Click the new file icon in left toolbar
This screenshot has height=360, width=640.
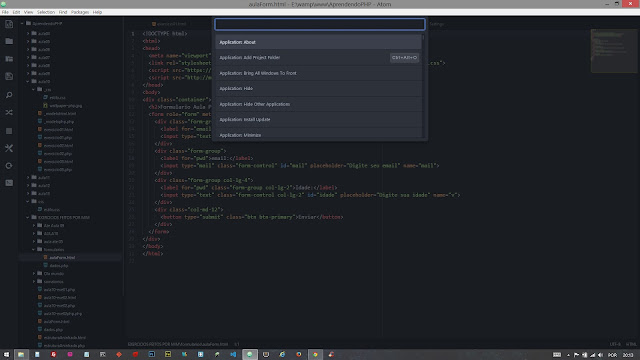pyautogui.click(x=9, y=24)
